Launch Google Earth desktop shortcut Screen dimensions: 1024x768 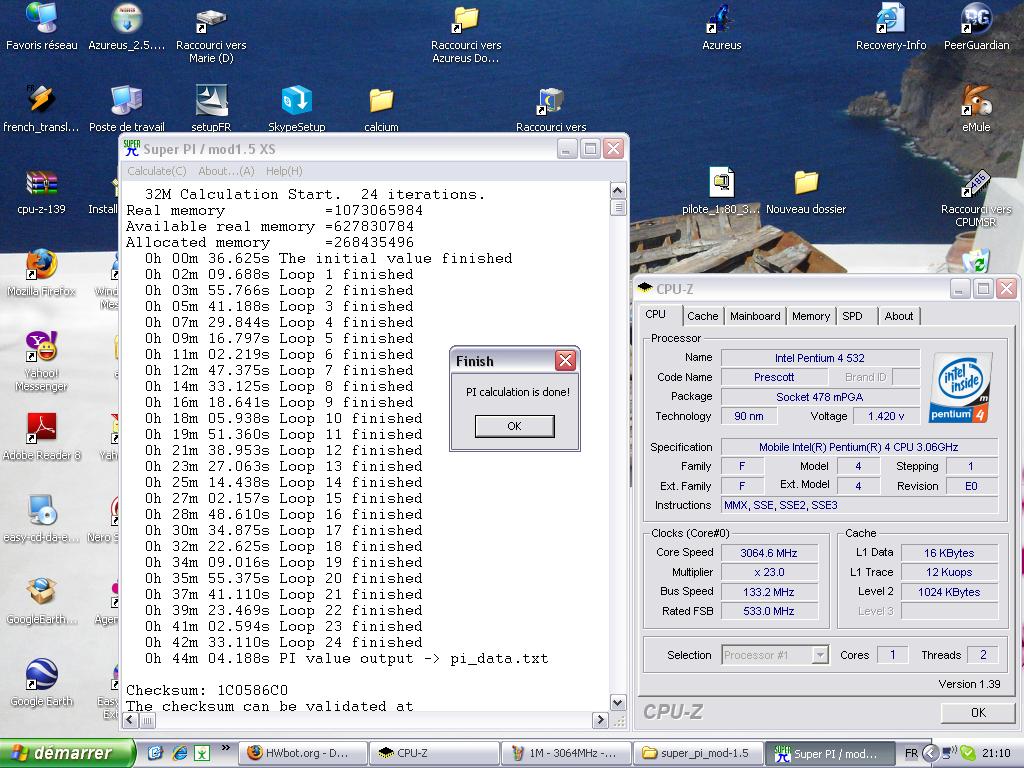41,682
